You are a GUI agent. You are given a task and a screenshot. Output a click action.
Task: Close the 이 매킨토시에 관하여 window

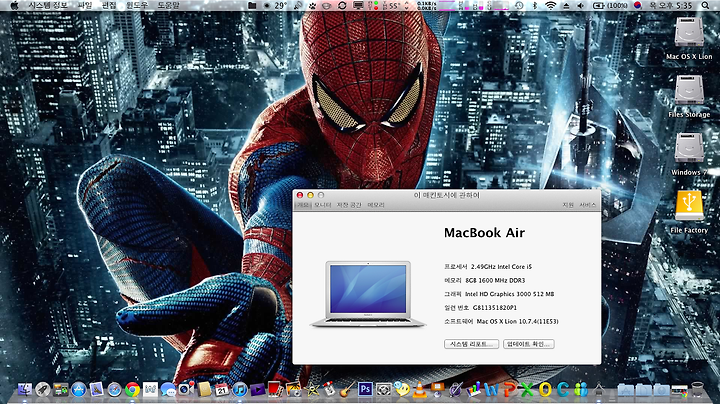point(300,195)
